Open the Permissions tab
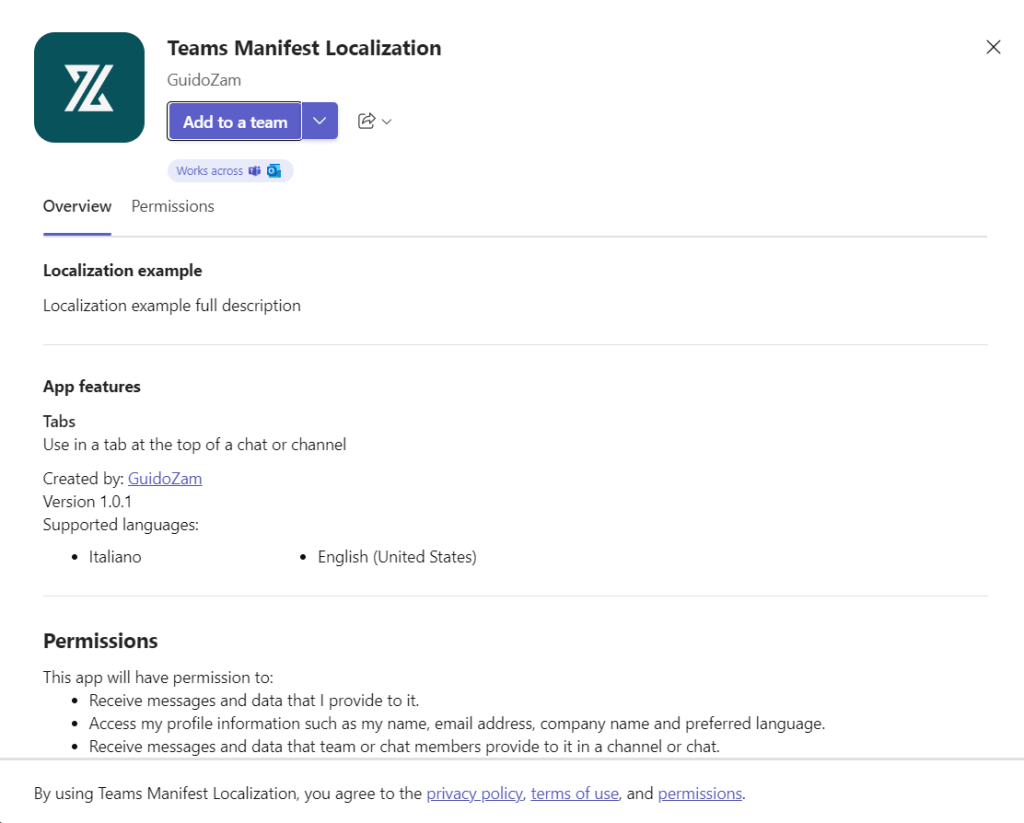 [x=173, y=206]
